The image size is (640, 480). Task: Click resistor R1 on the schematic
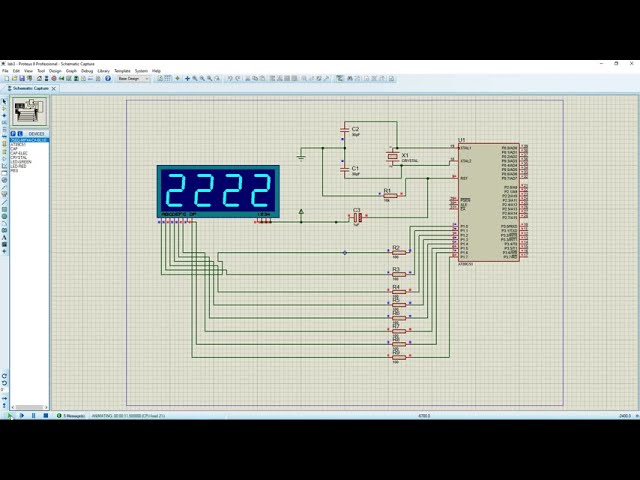click(391, 196)
